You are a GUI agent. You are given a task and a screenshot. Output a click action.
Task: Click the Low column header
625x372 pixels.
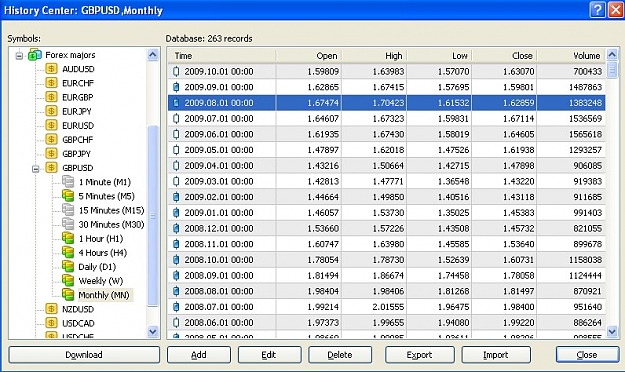click(439, 55)
